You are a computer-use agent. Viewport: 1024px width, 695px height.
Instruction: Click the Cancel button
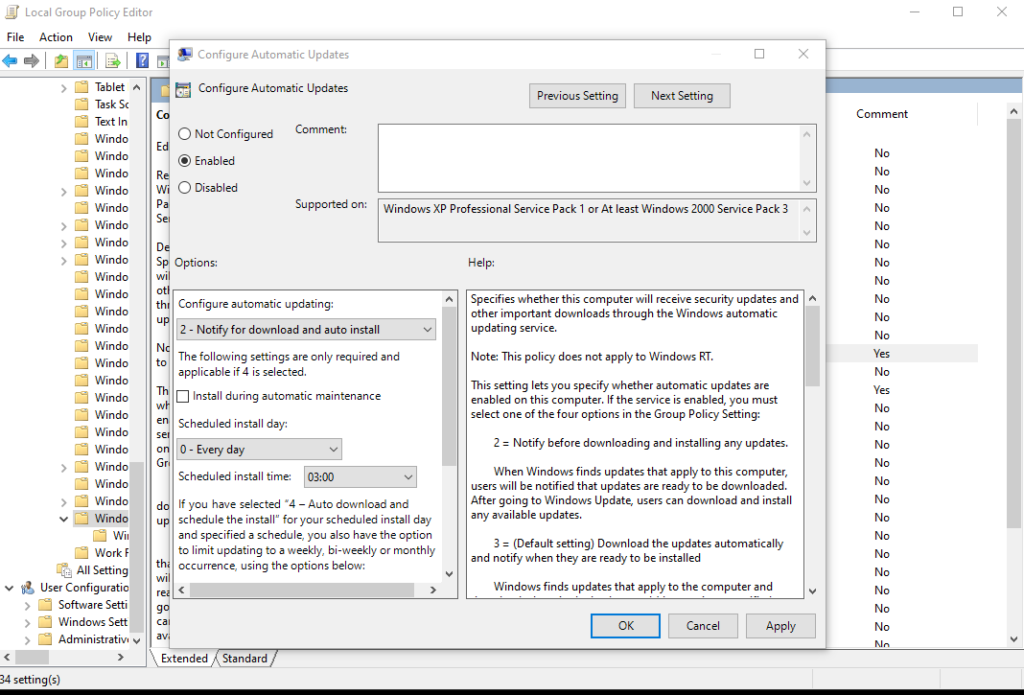tap(703, 626)
